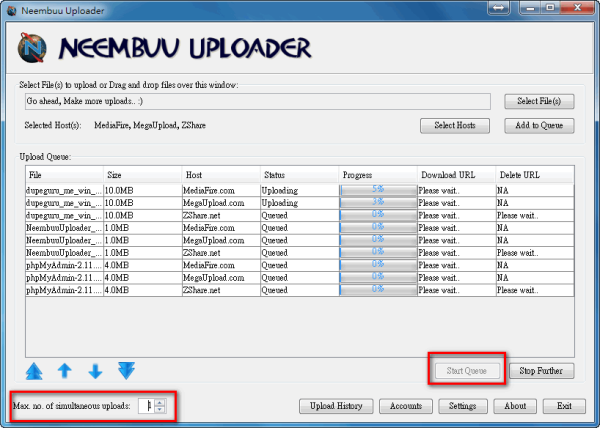Image resolution: width=600 pixels, height=428 pixels.
Task: Click Stop Further button
Action: click(x=541, y=371)
